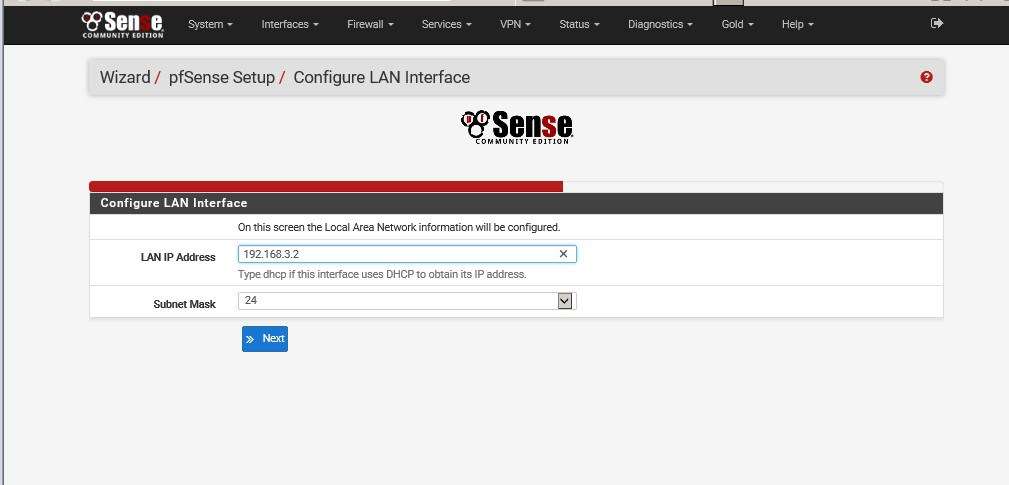Open the Status menu
This screenshot has height=485, width=1009.
coord(579,24)
